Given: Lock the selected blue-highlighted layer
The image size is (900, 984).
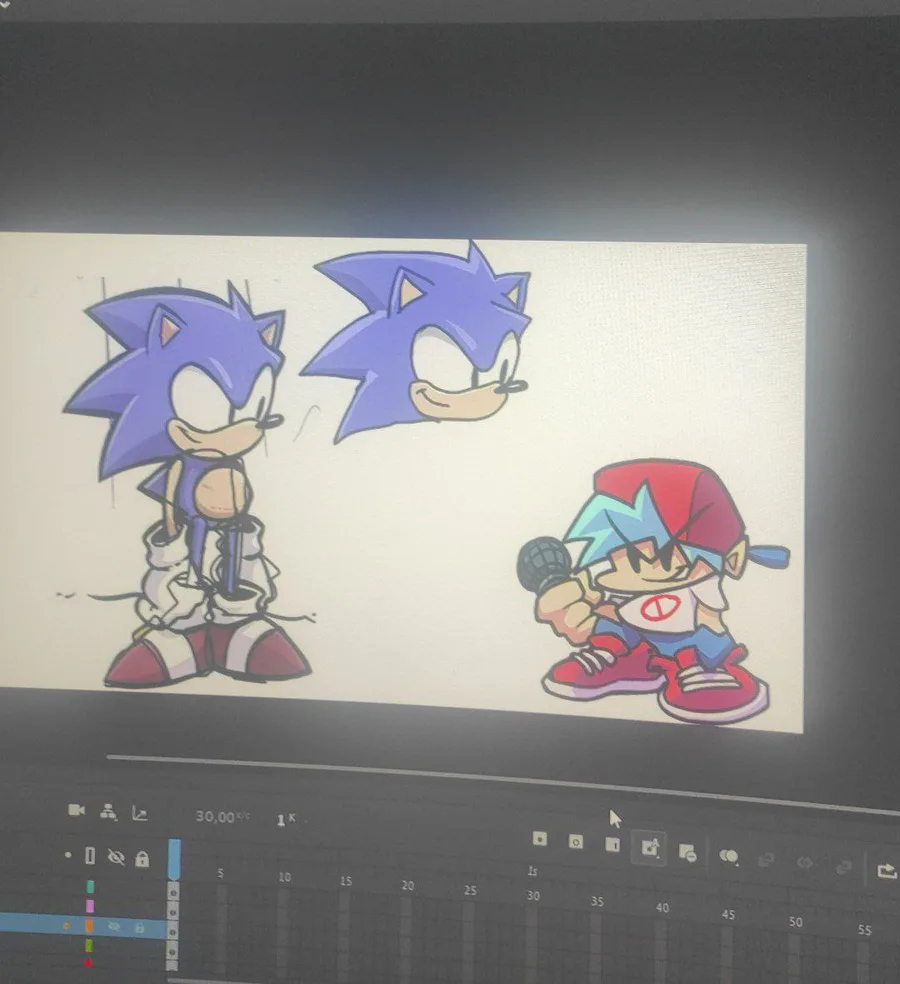Looking at the screenshot, I should pyautogui.click(x=139, y=927).
